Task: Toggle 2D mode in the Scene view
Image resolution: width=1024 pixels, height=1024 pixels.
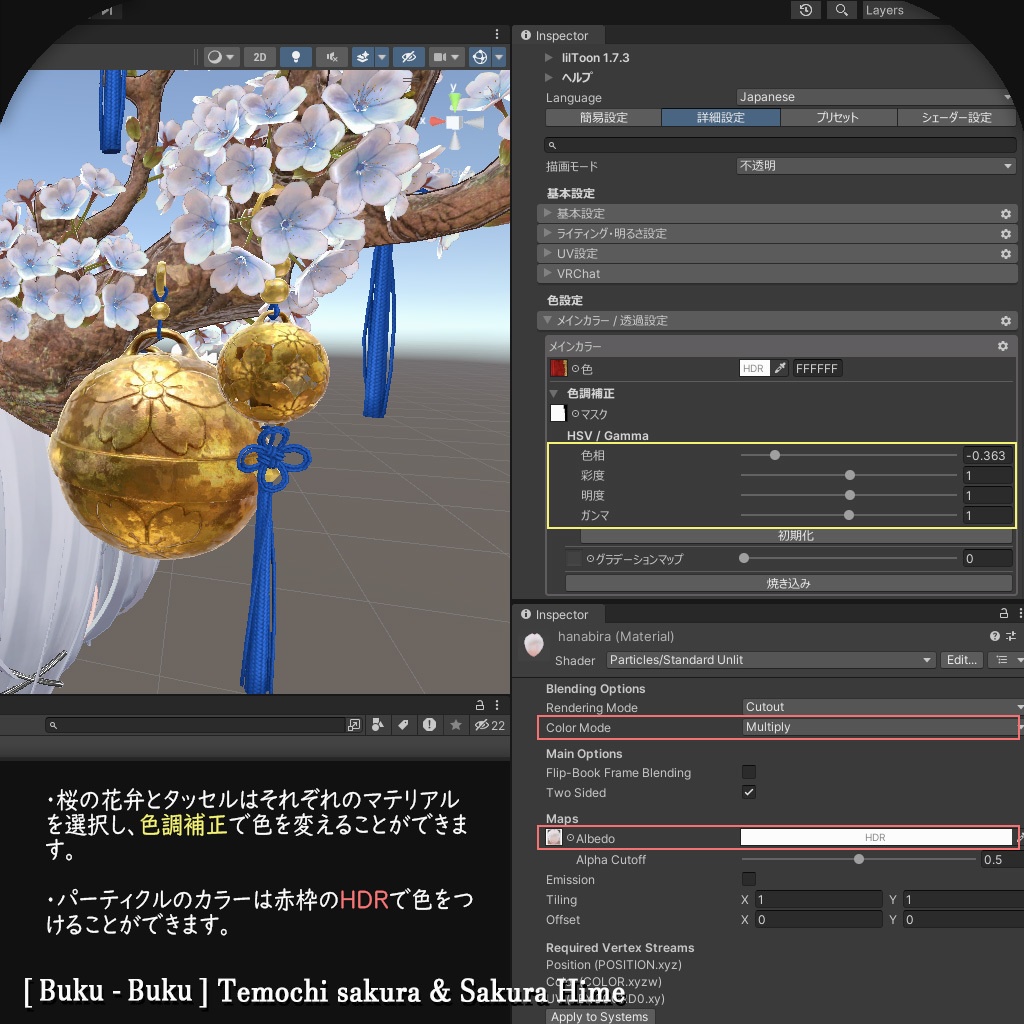Action: point(259,57)
